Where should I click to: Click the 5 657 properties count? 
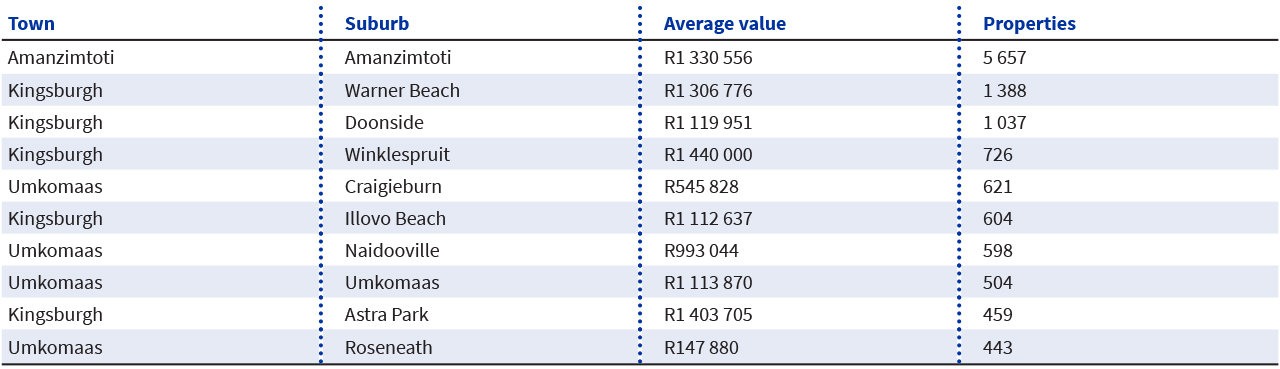(1005, 58)
